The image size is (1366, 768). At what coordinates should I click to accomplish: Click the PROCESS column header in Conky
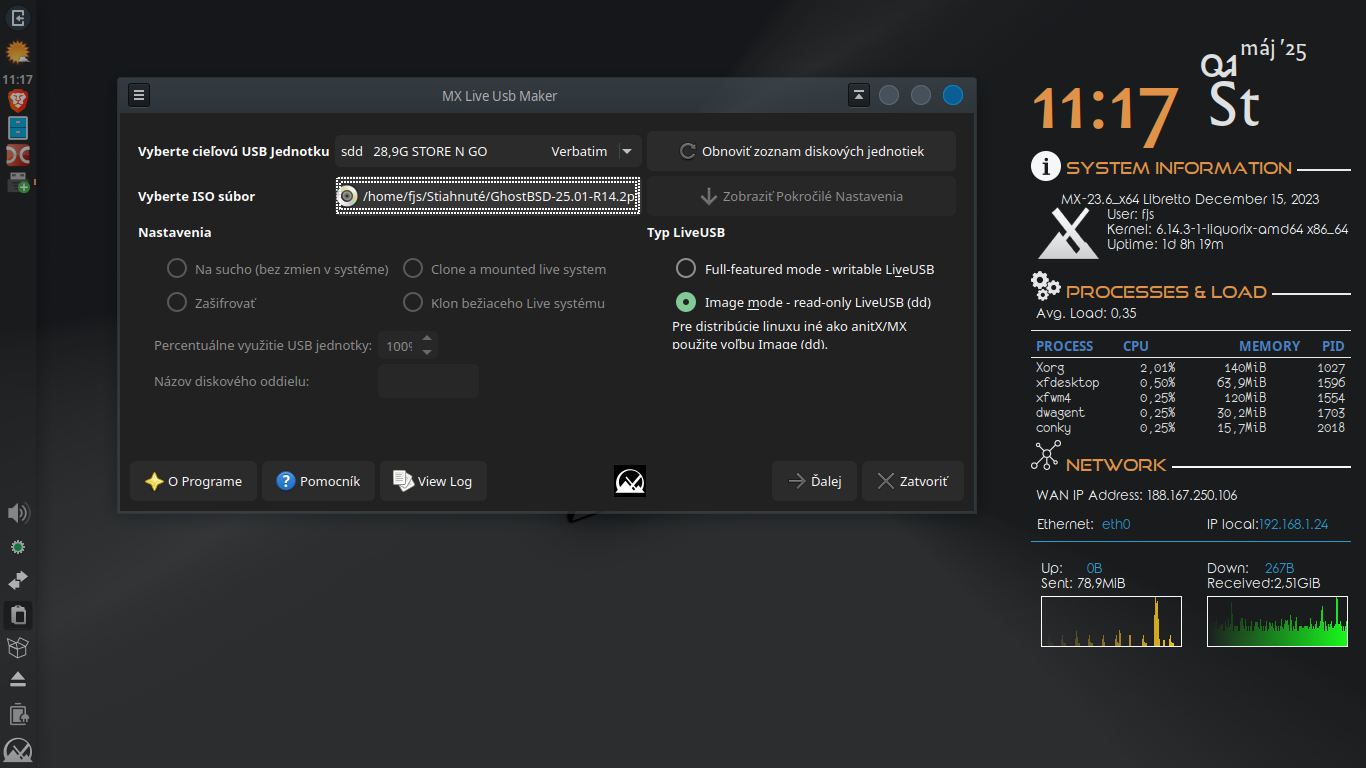click(x=1065, y=346)
